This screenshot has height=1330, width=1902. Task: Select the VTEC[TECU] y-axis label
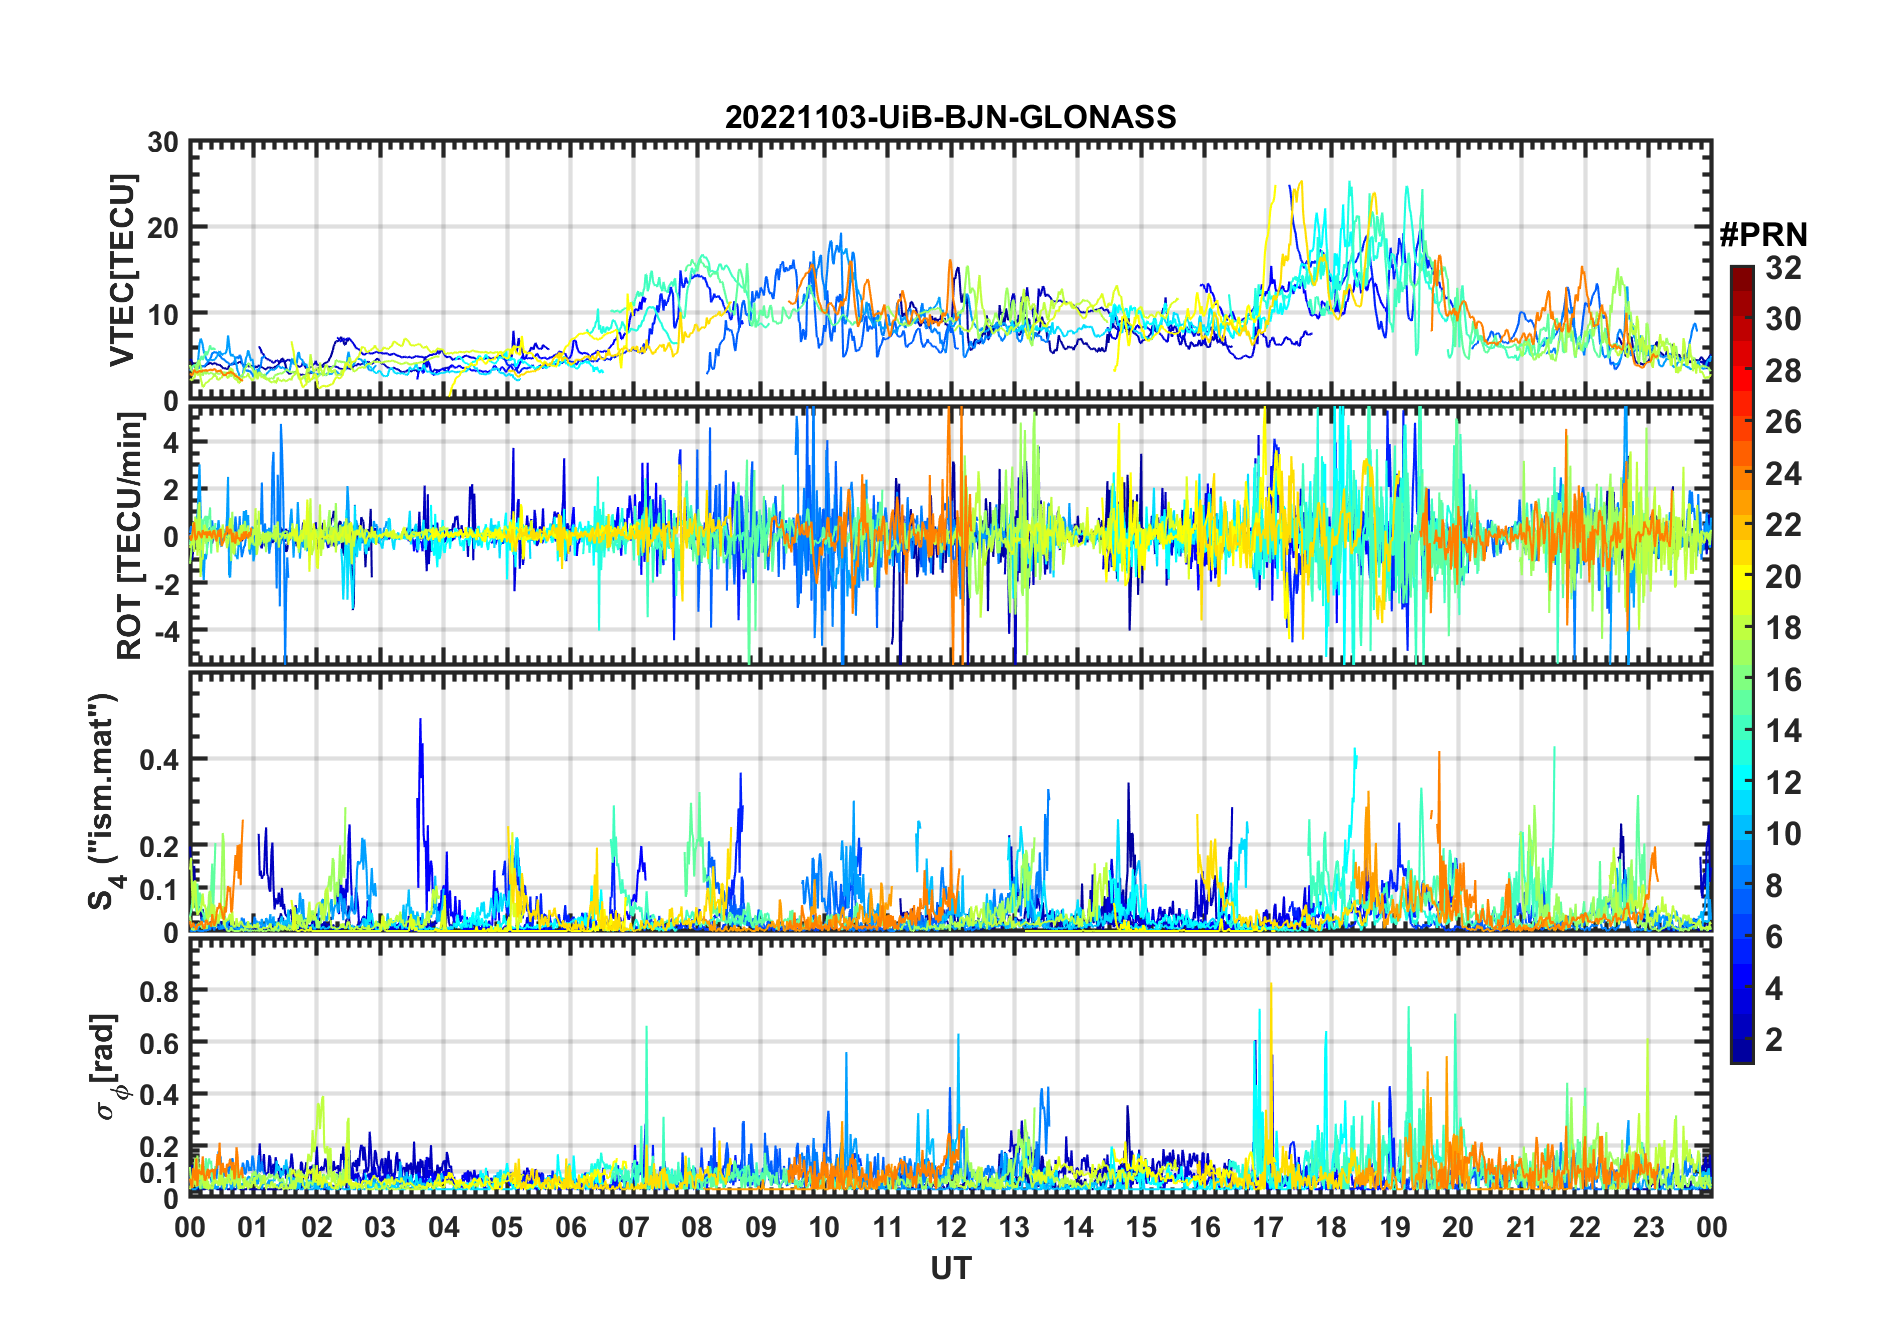tap(122, 270)
